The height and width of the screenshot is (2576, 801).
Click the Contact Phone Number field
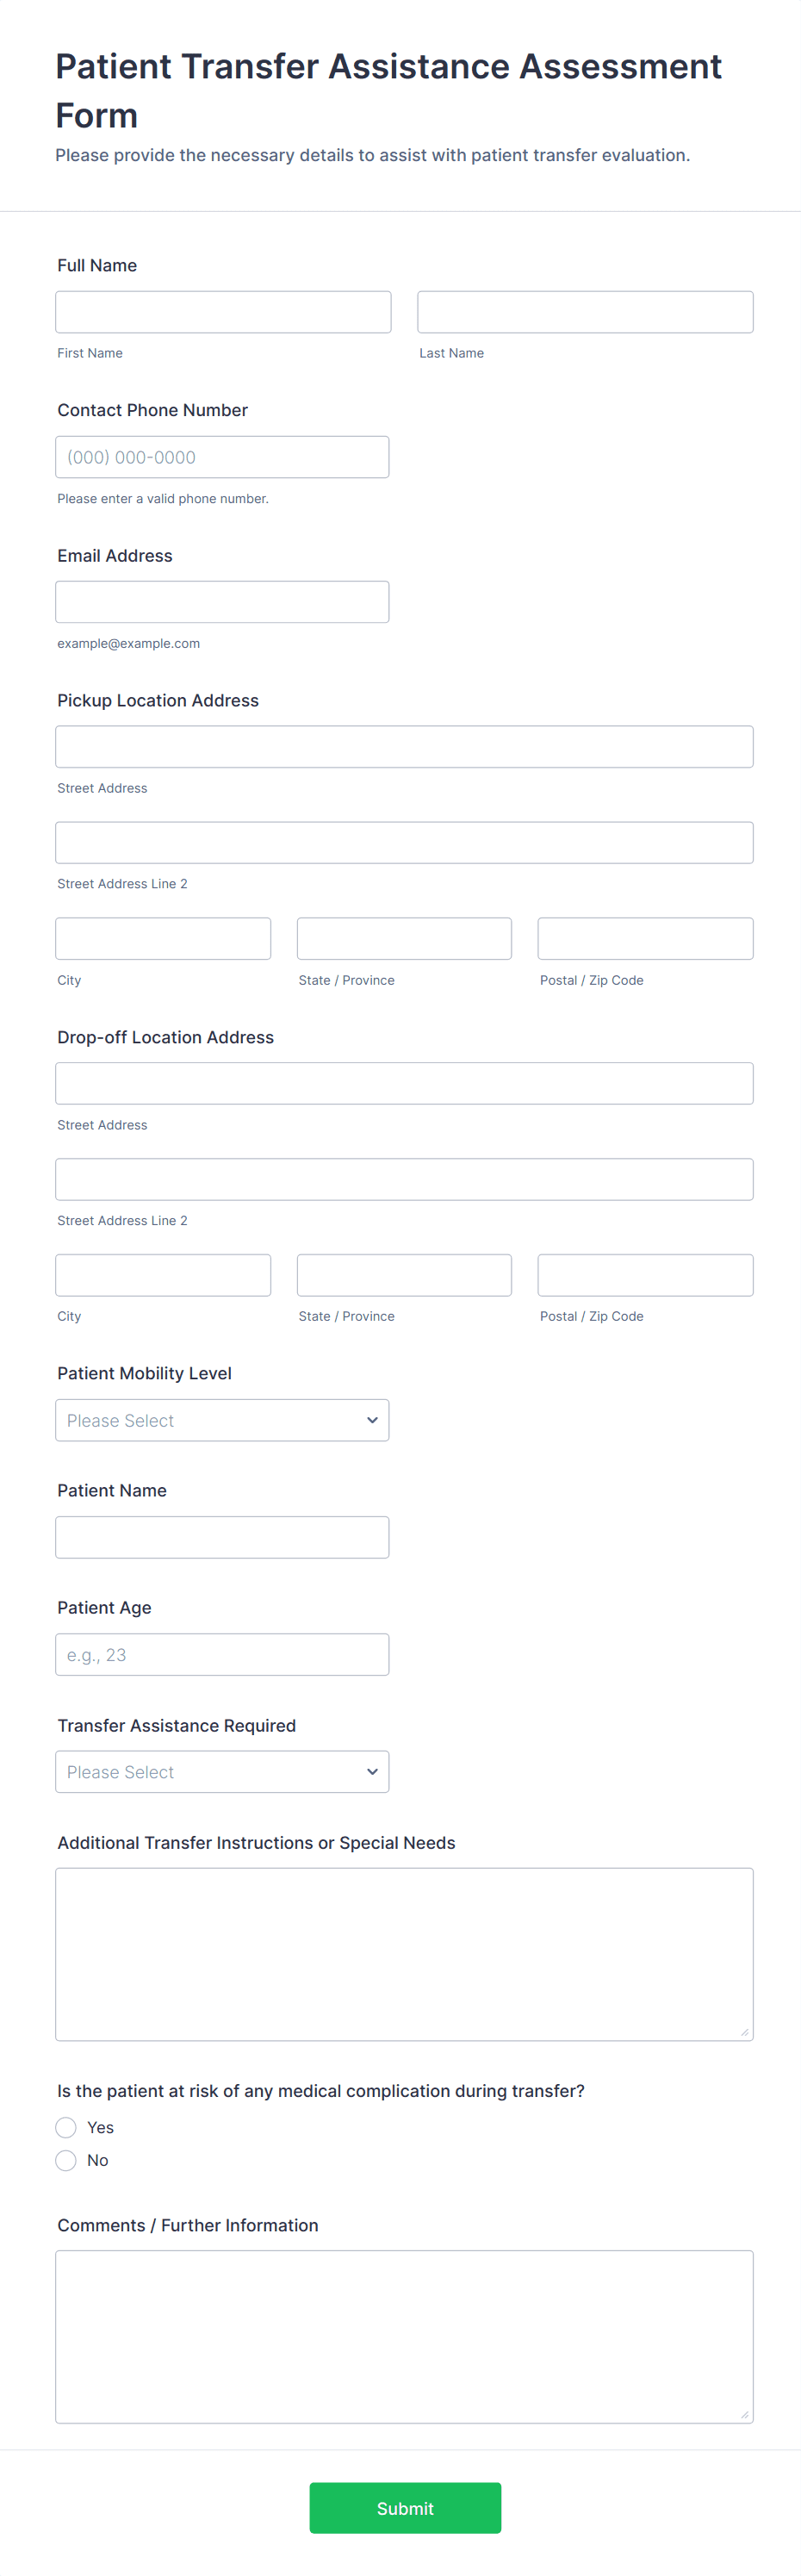tap(221, 457)
